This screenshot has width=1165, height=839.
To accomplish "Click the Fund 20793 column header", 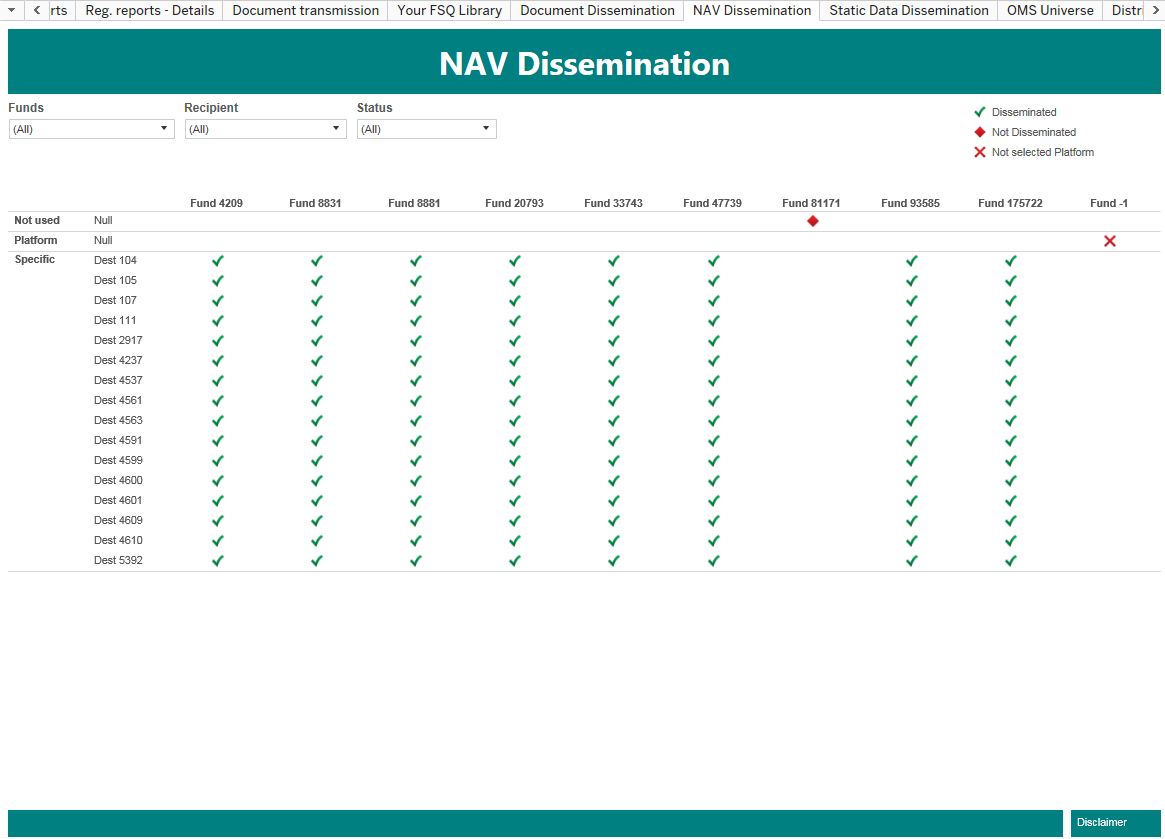I will [514, 203].
